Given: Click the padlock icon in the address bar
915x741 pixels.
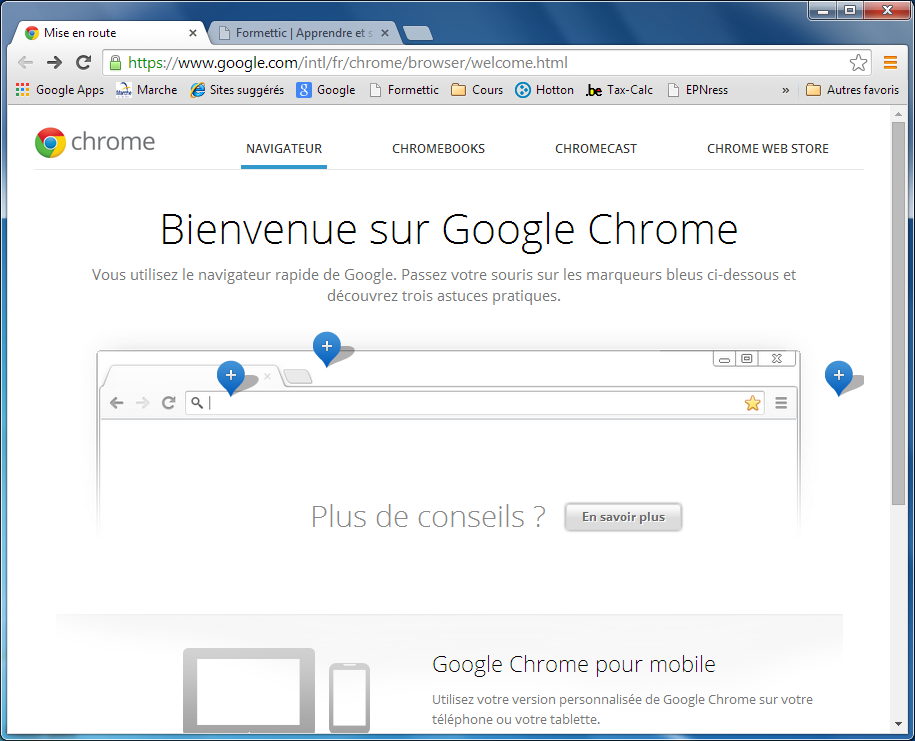Looking at the screenshot, I should tap(113, 61).
